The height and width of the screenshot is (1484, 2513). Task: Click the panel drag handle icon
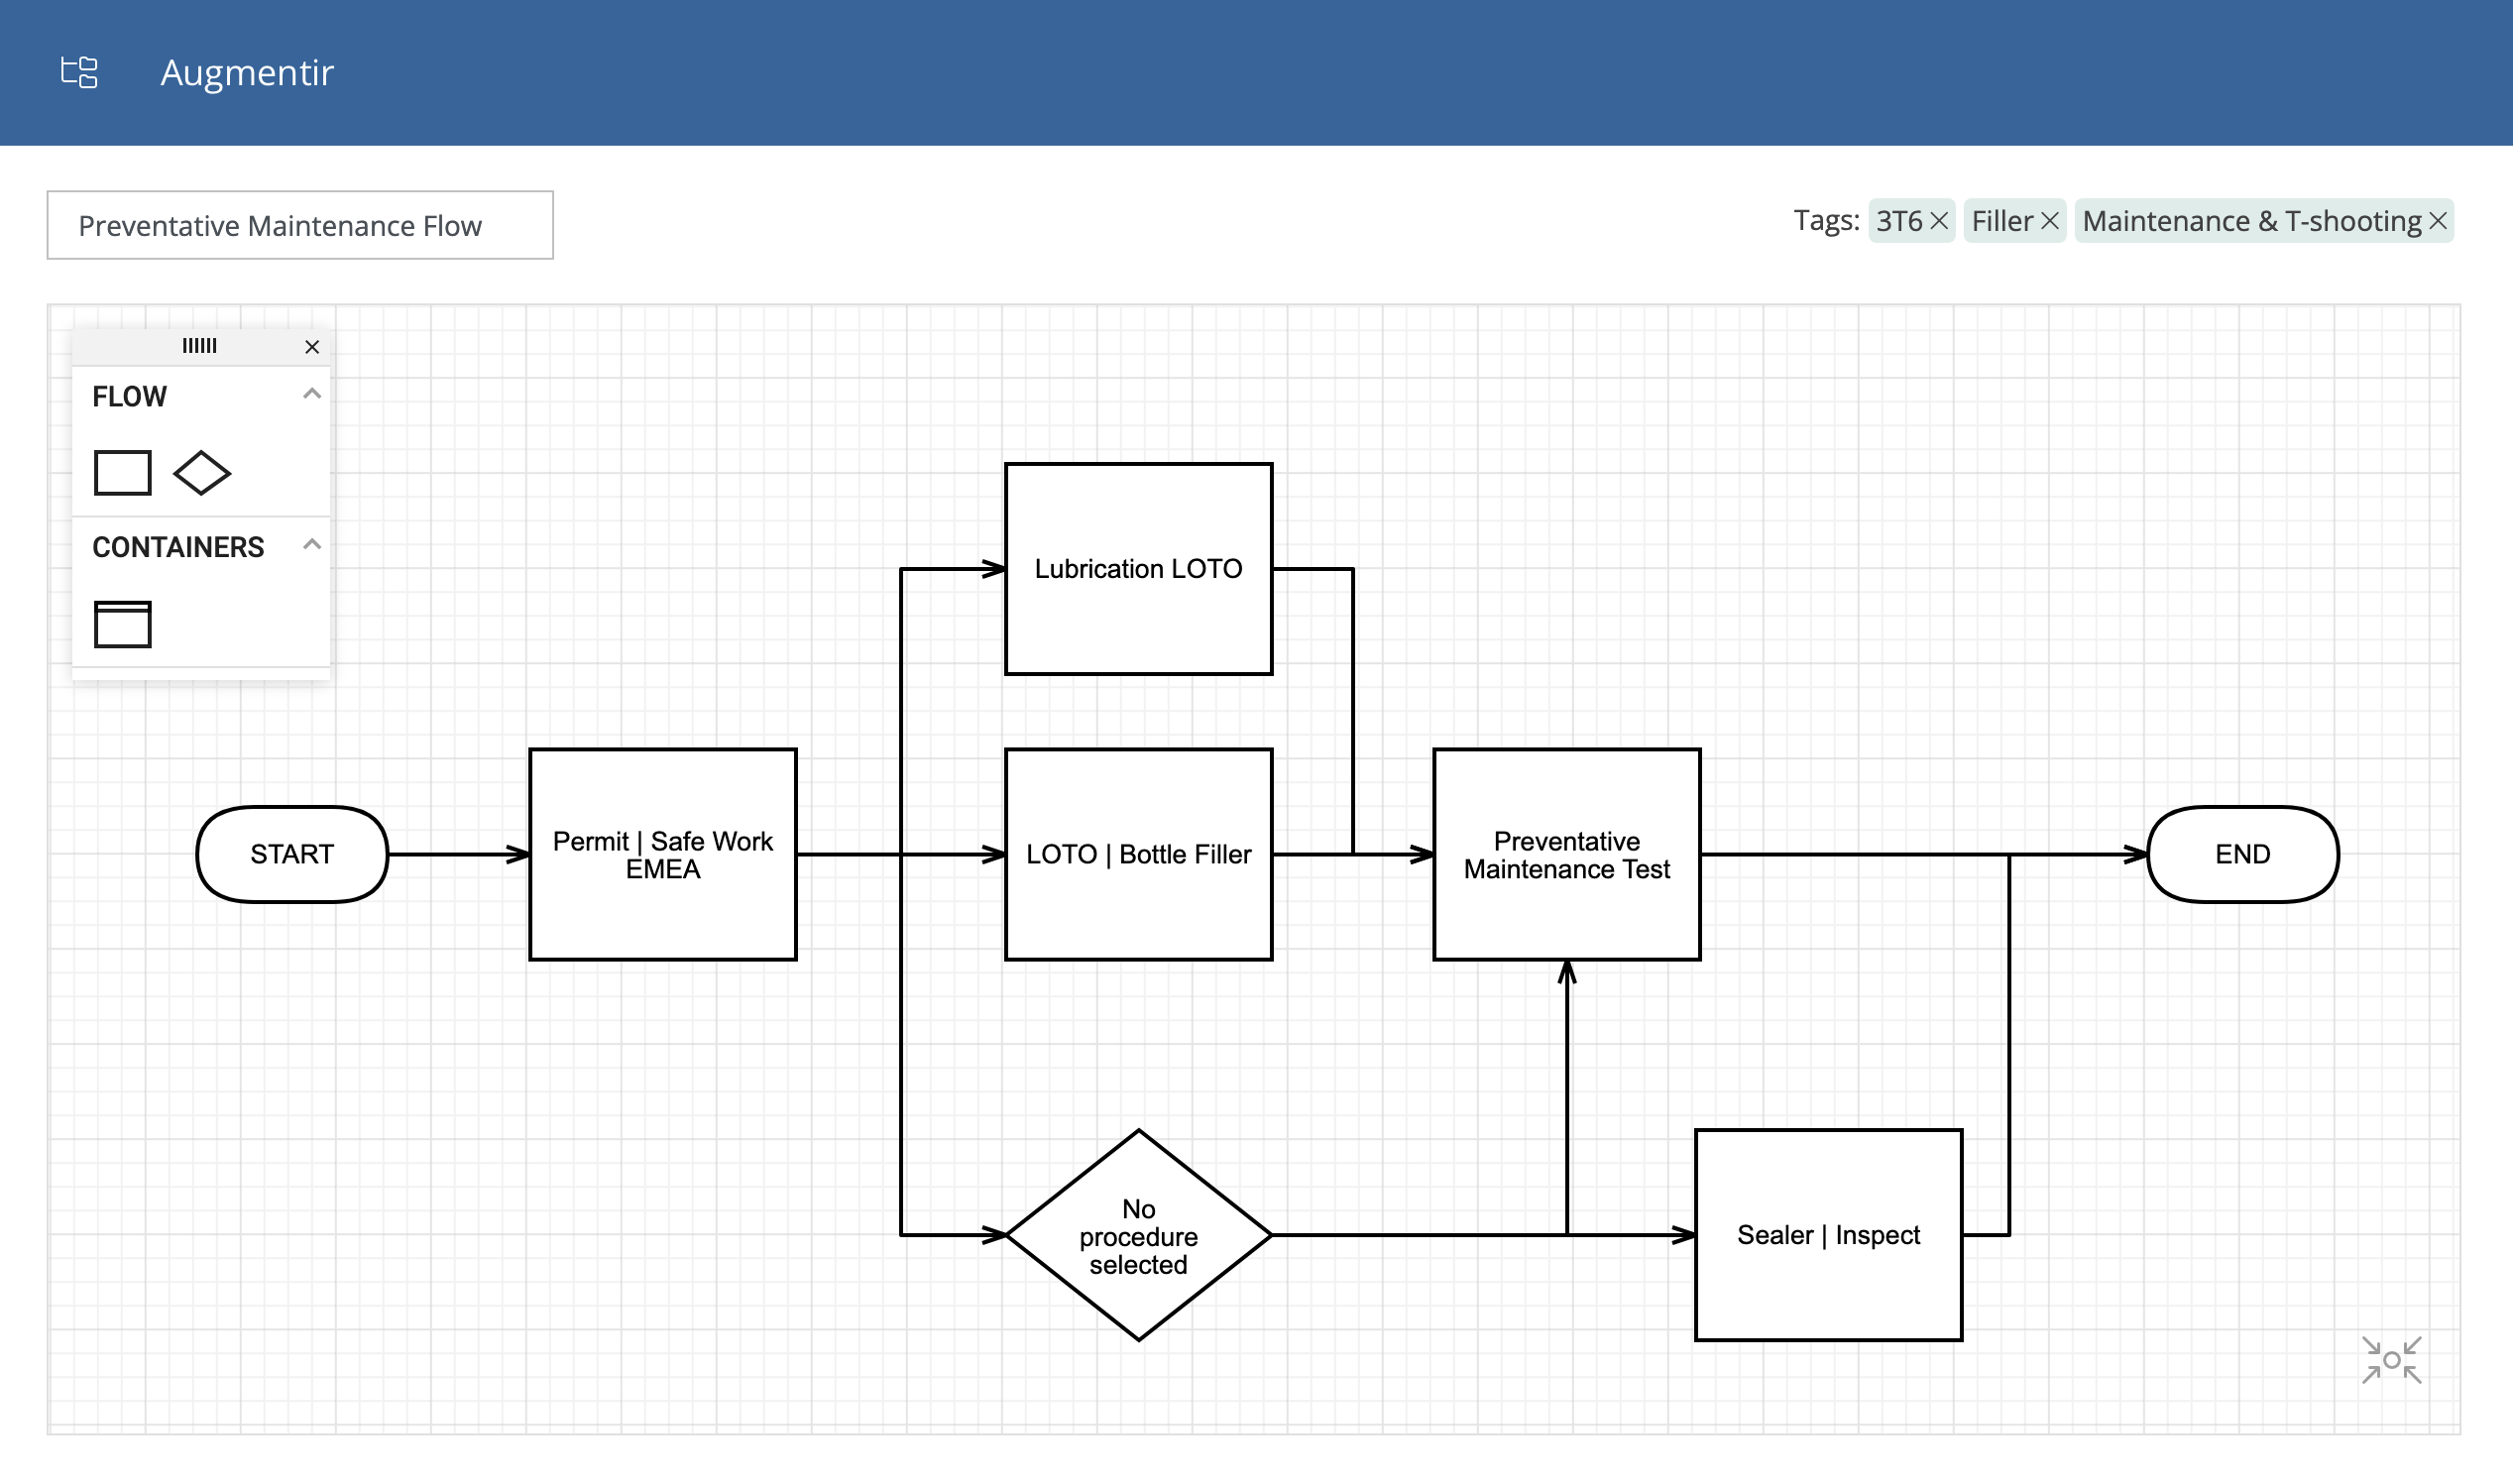point(199,345)
